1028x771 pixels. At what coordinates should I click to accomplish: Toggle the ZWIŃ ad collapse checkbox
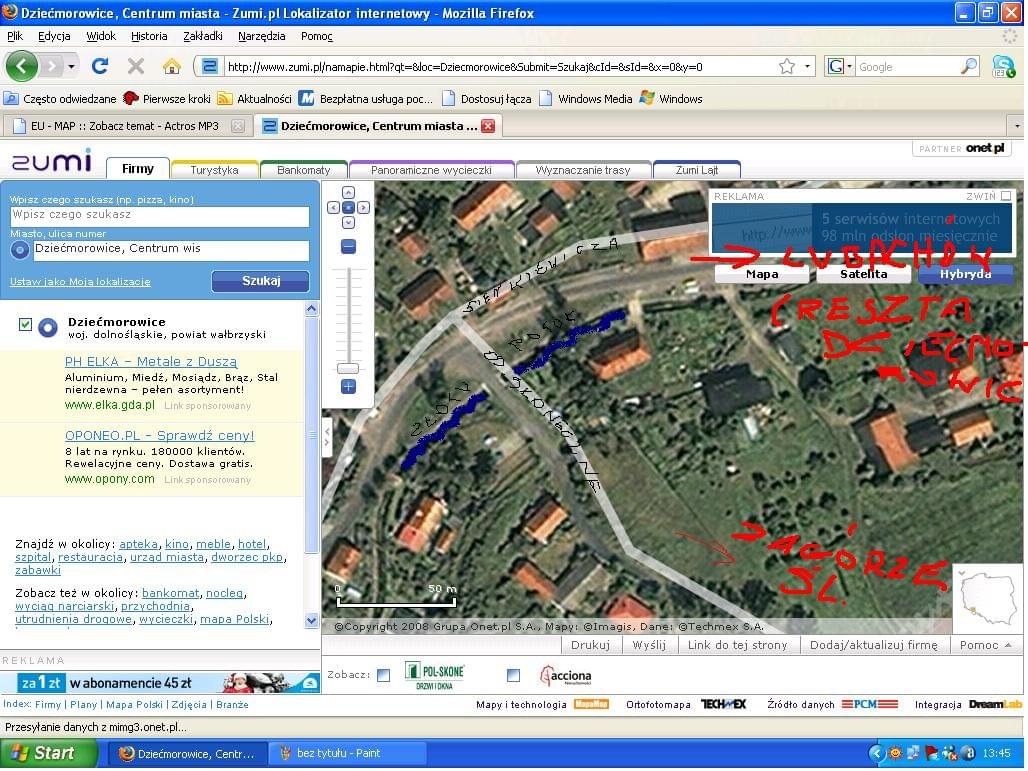(1006, 195)
